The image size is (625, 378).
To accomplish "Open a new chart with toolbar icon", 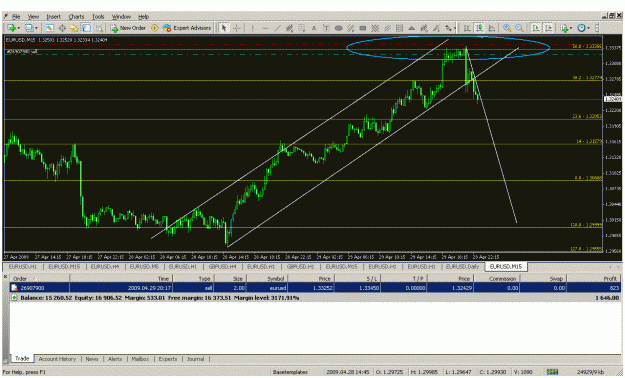I will (11, 28).
